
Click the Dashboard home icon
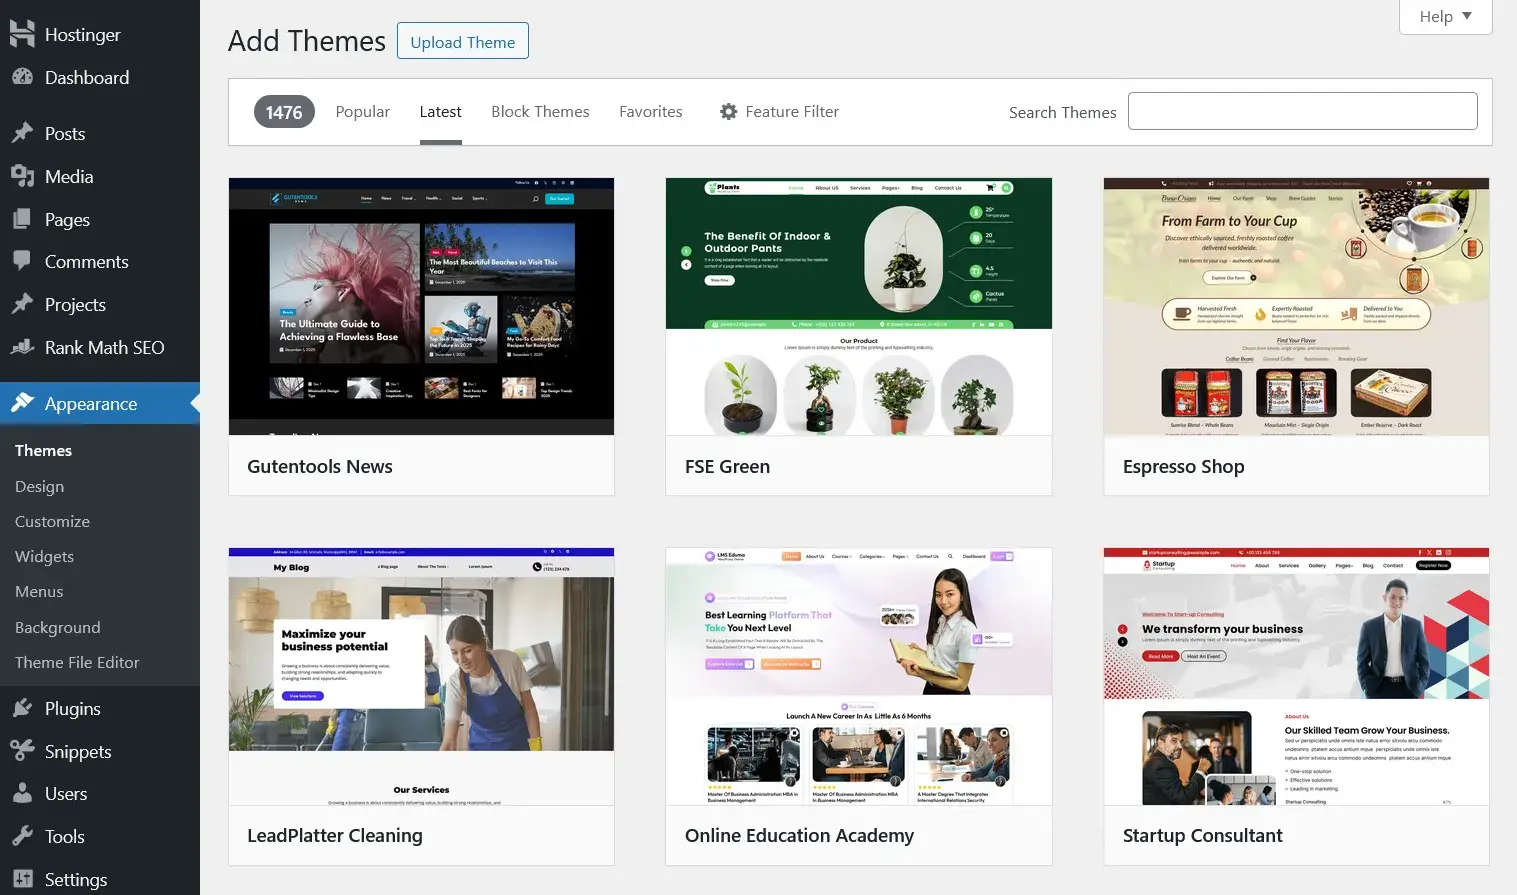tap(22, 77)
